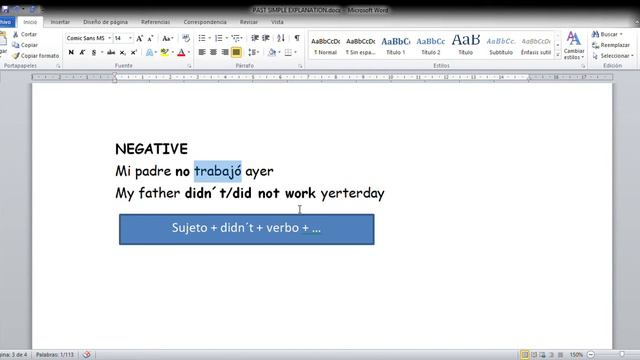Select print layout view in status bar

(525, 355)
